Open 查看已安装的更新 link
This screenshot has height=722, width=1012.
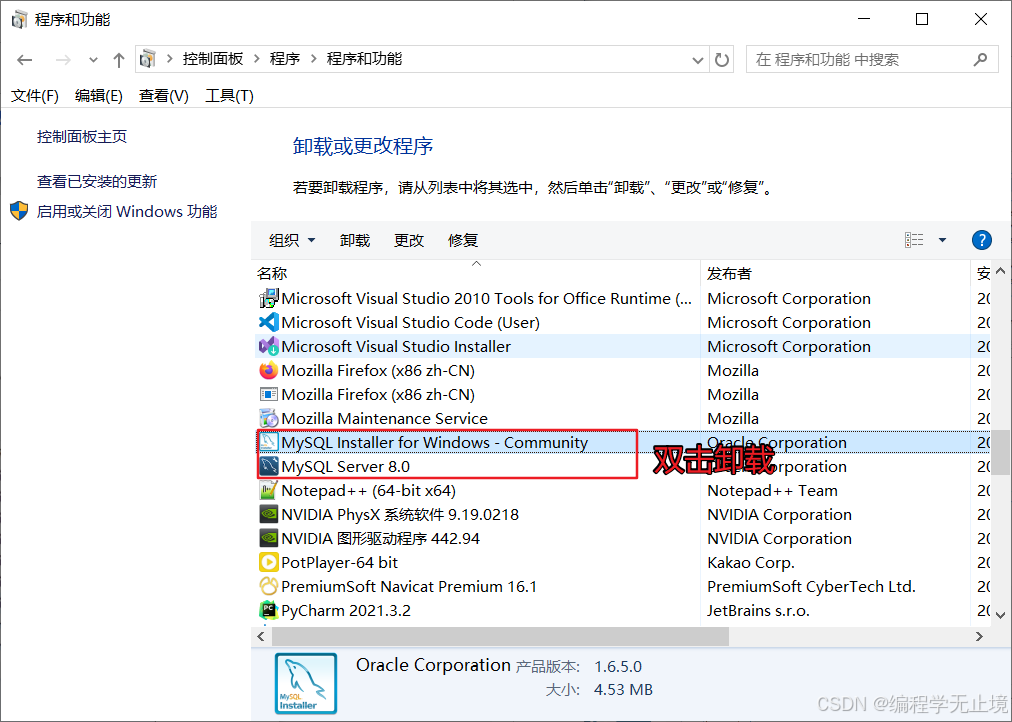tap(97, 181)
